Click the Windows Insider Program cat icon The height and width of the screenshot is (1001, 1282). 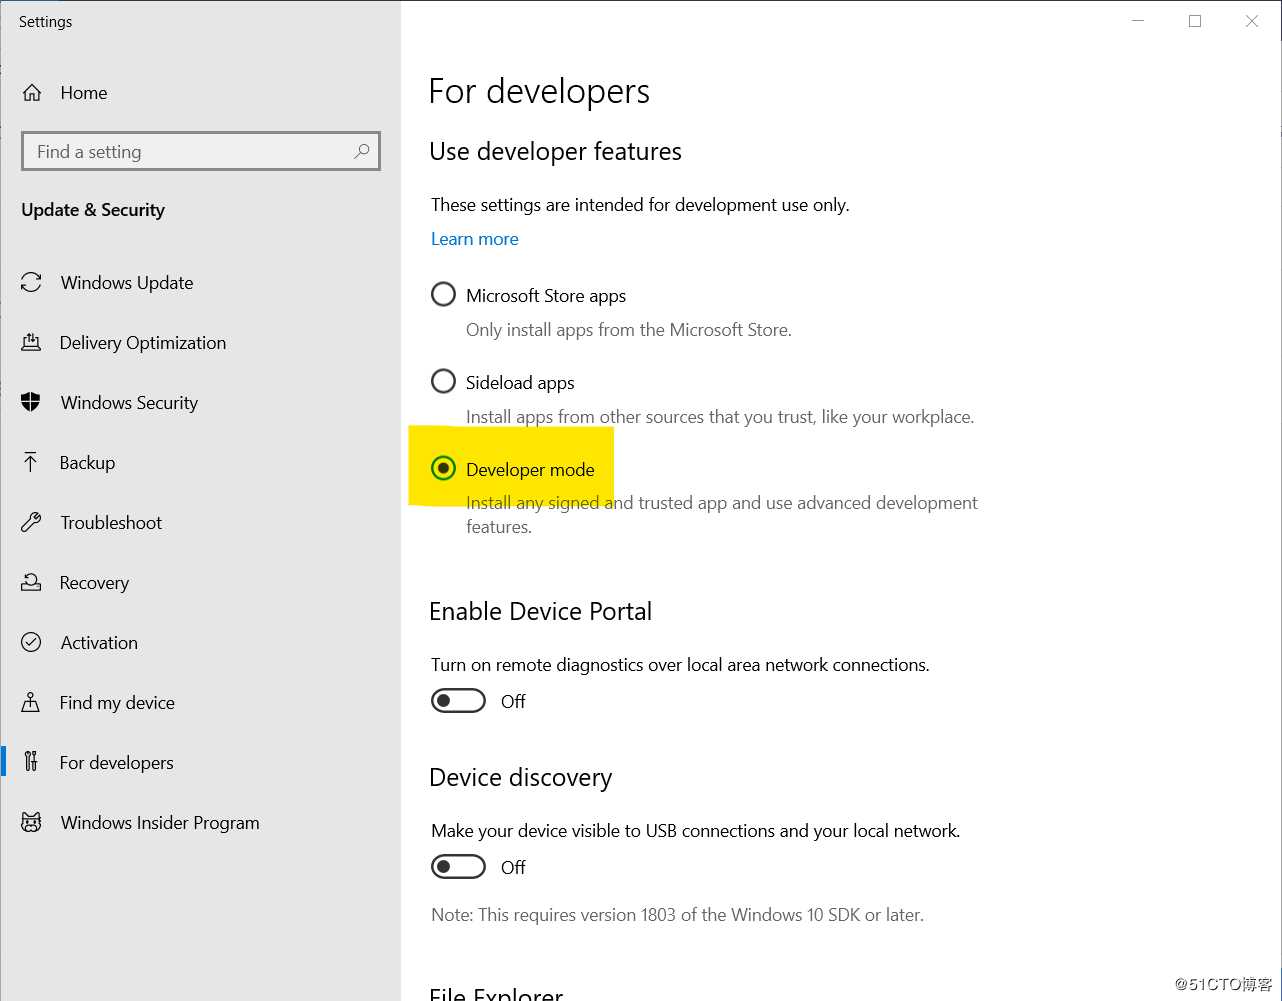pos(32,822)
